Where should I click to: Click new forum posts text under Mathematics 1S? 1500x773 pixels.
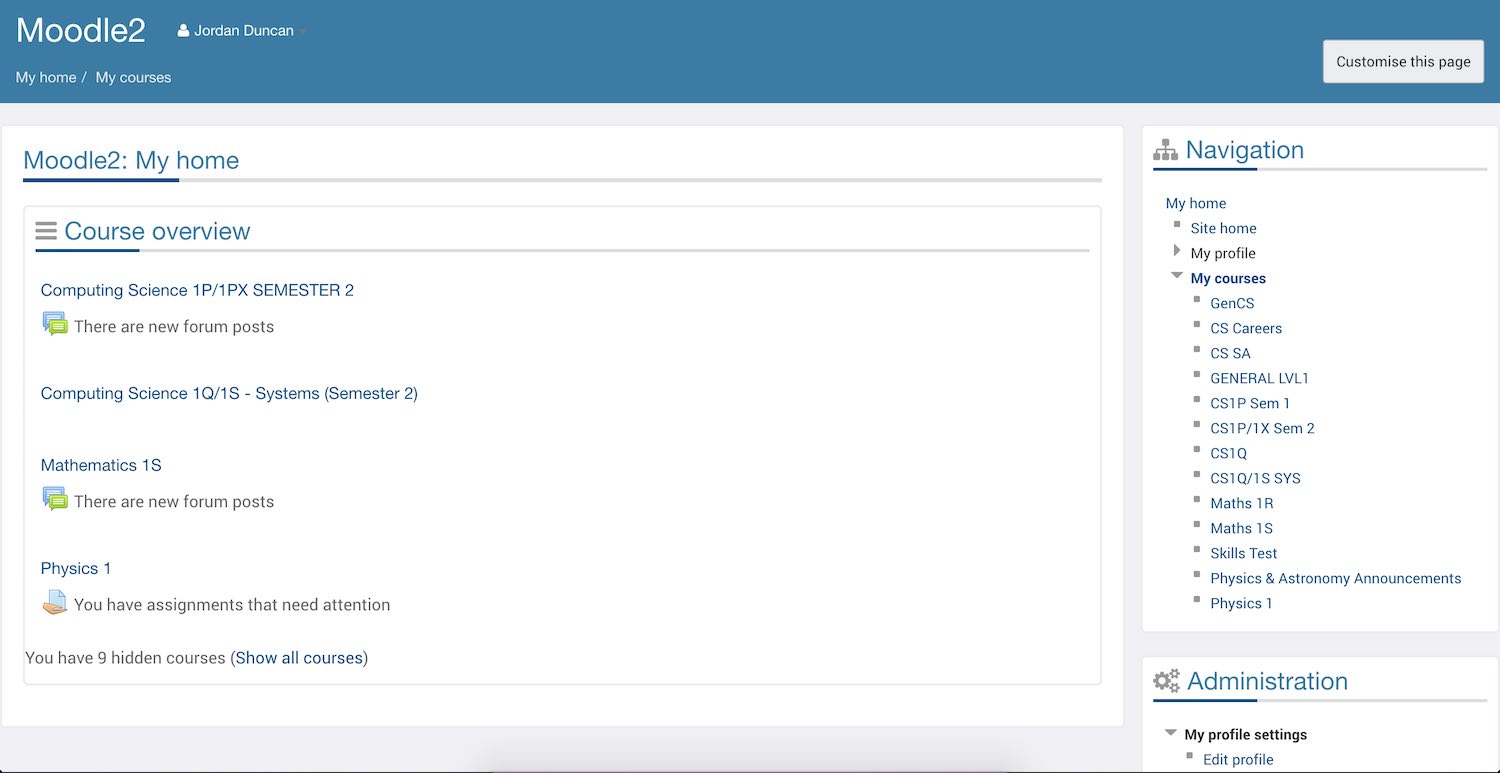point(174,501)
